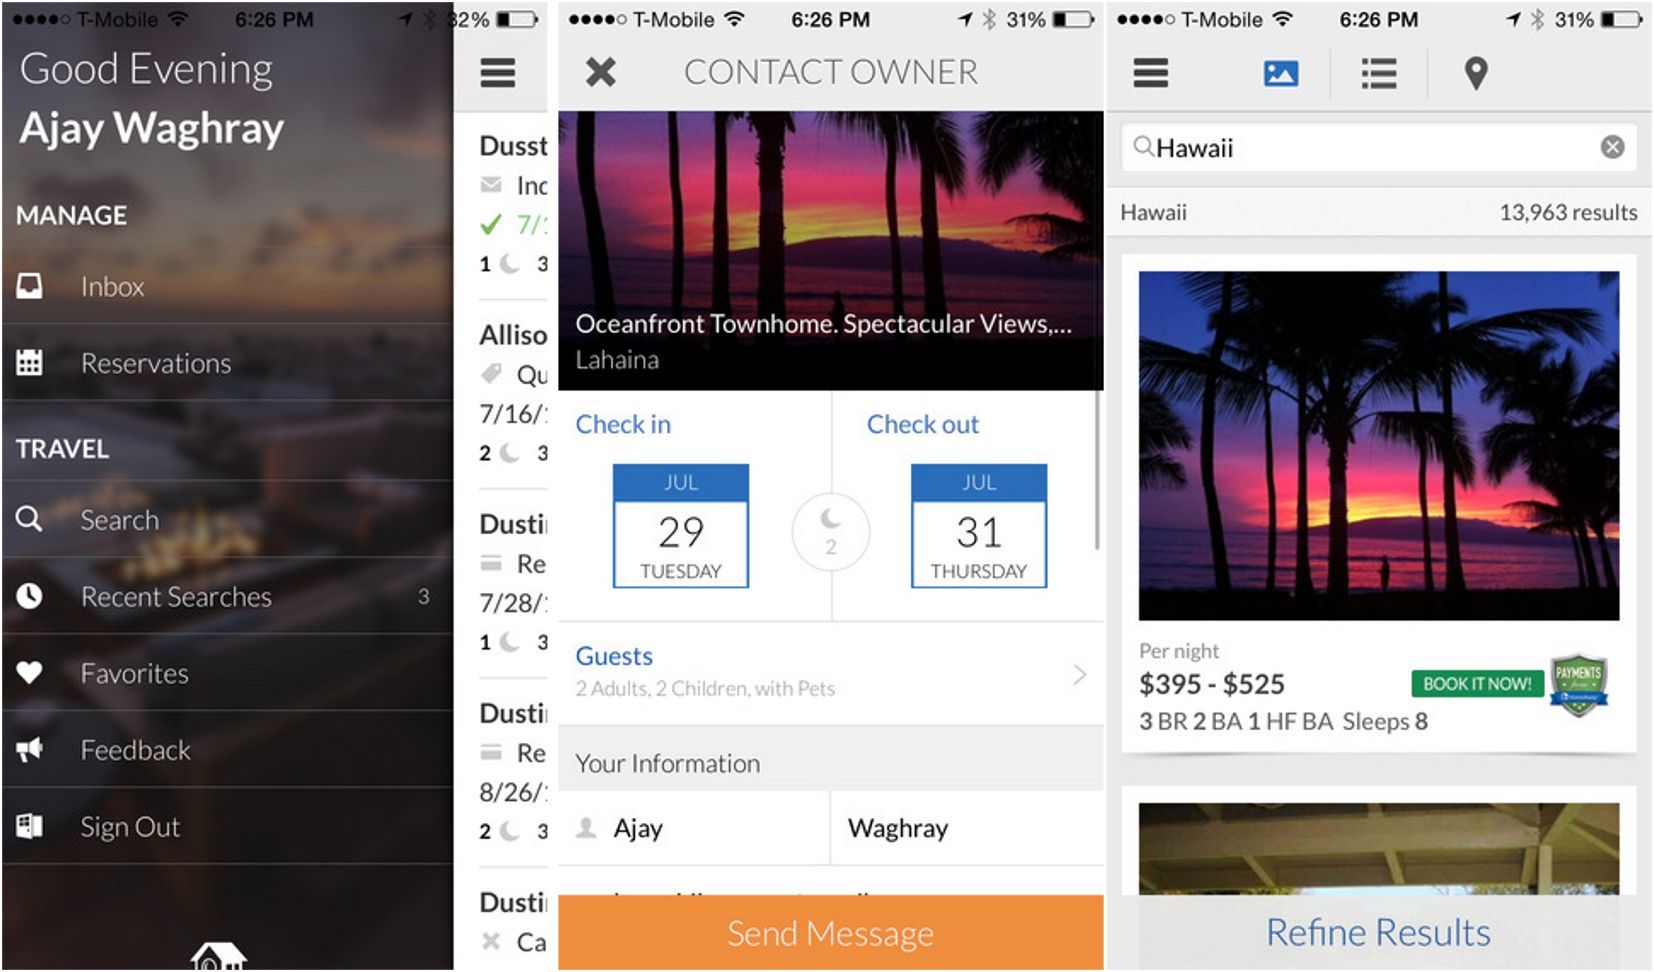Go to Favorites in Travel menu

(134, 673)
